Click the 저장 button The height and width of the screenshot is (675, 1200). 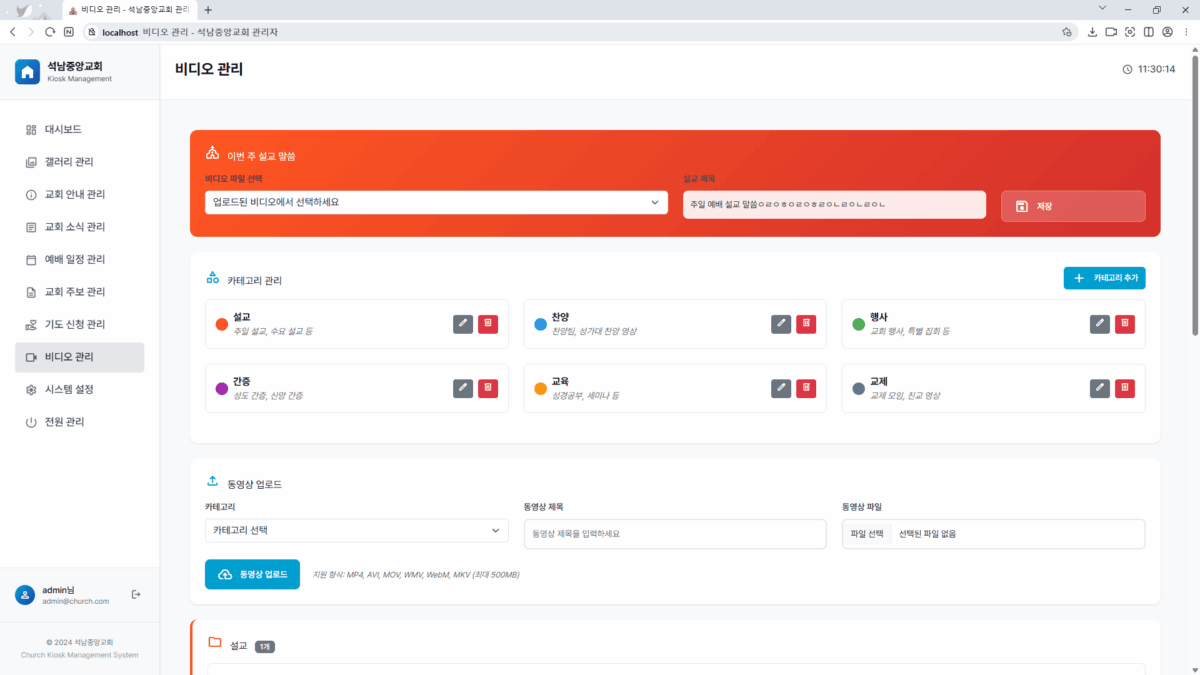(1072, 206)
